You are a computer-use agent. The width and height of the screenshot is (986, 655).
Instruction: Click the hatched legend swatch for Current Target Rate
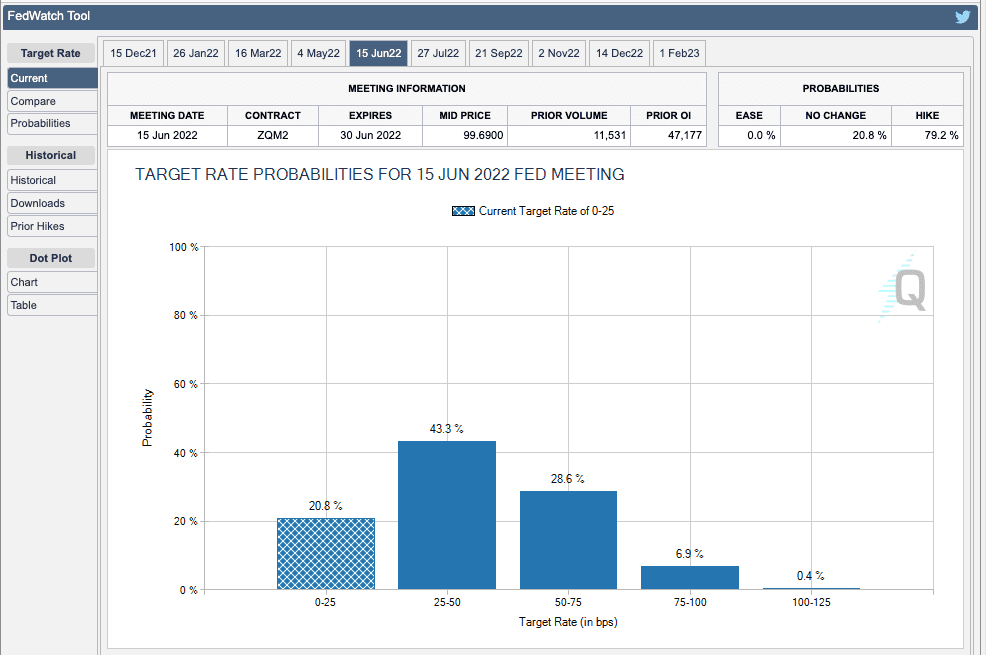463,211
